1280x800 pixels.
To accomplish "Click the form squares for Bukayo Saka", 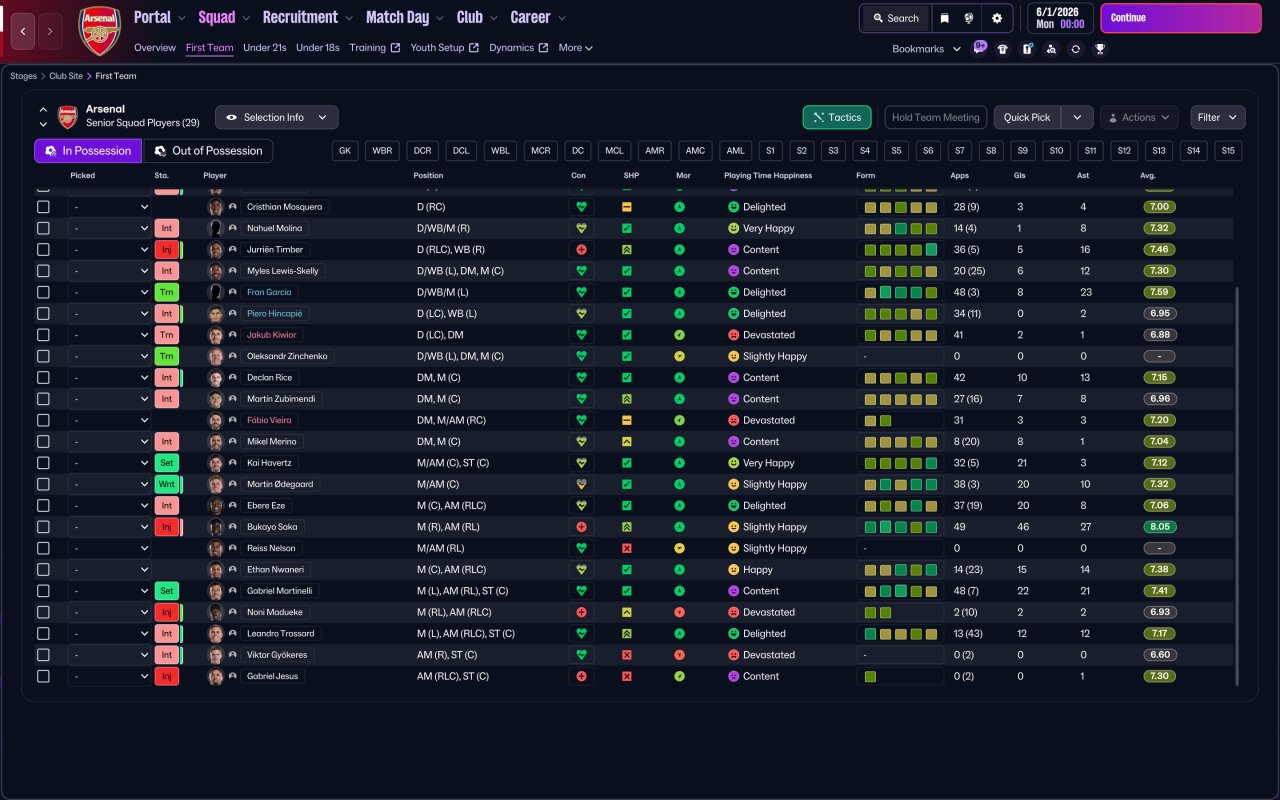I will click(901, 527).
